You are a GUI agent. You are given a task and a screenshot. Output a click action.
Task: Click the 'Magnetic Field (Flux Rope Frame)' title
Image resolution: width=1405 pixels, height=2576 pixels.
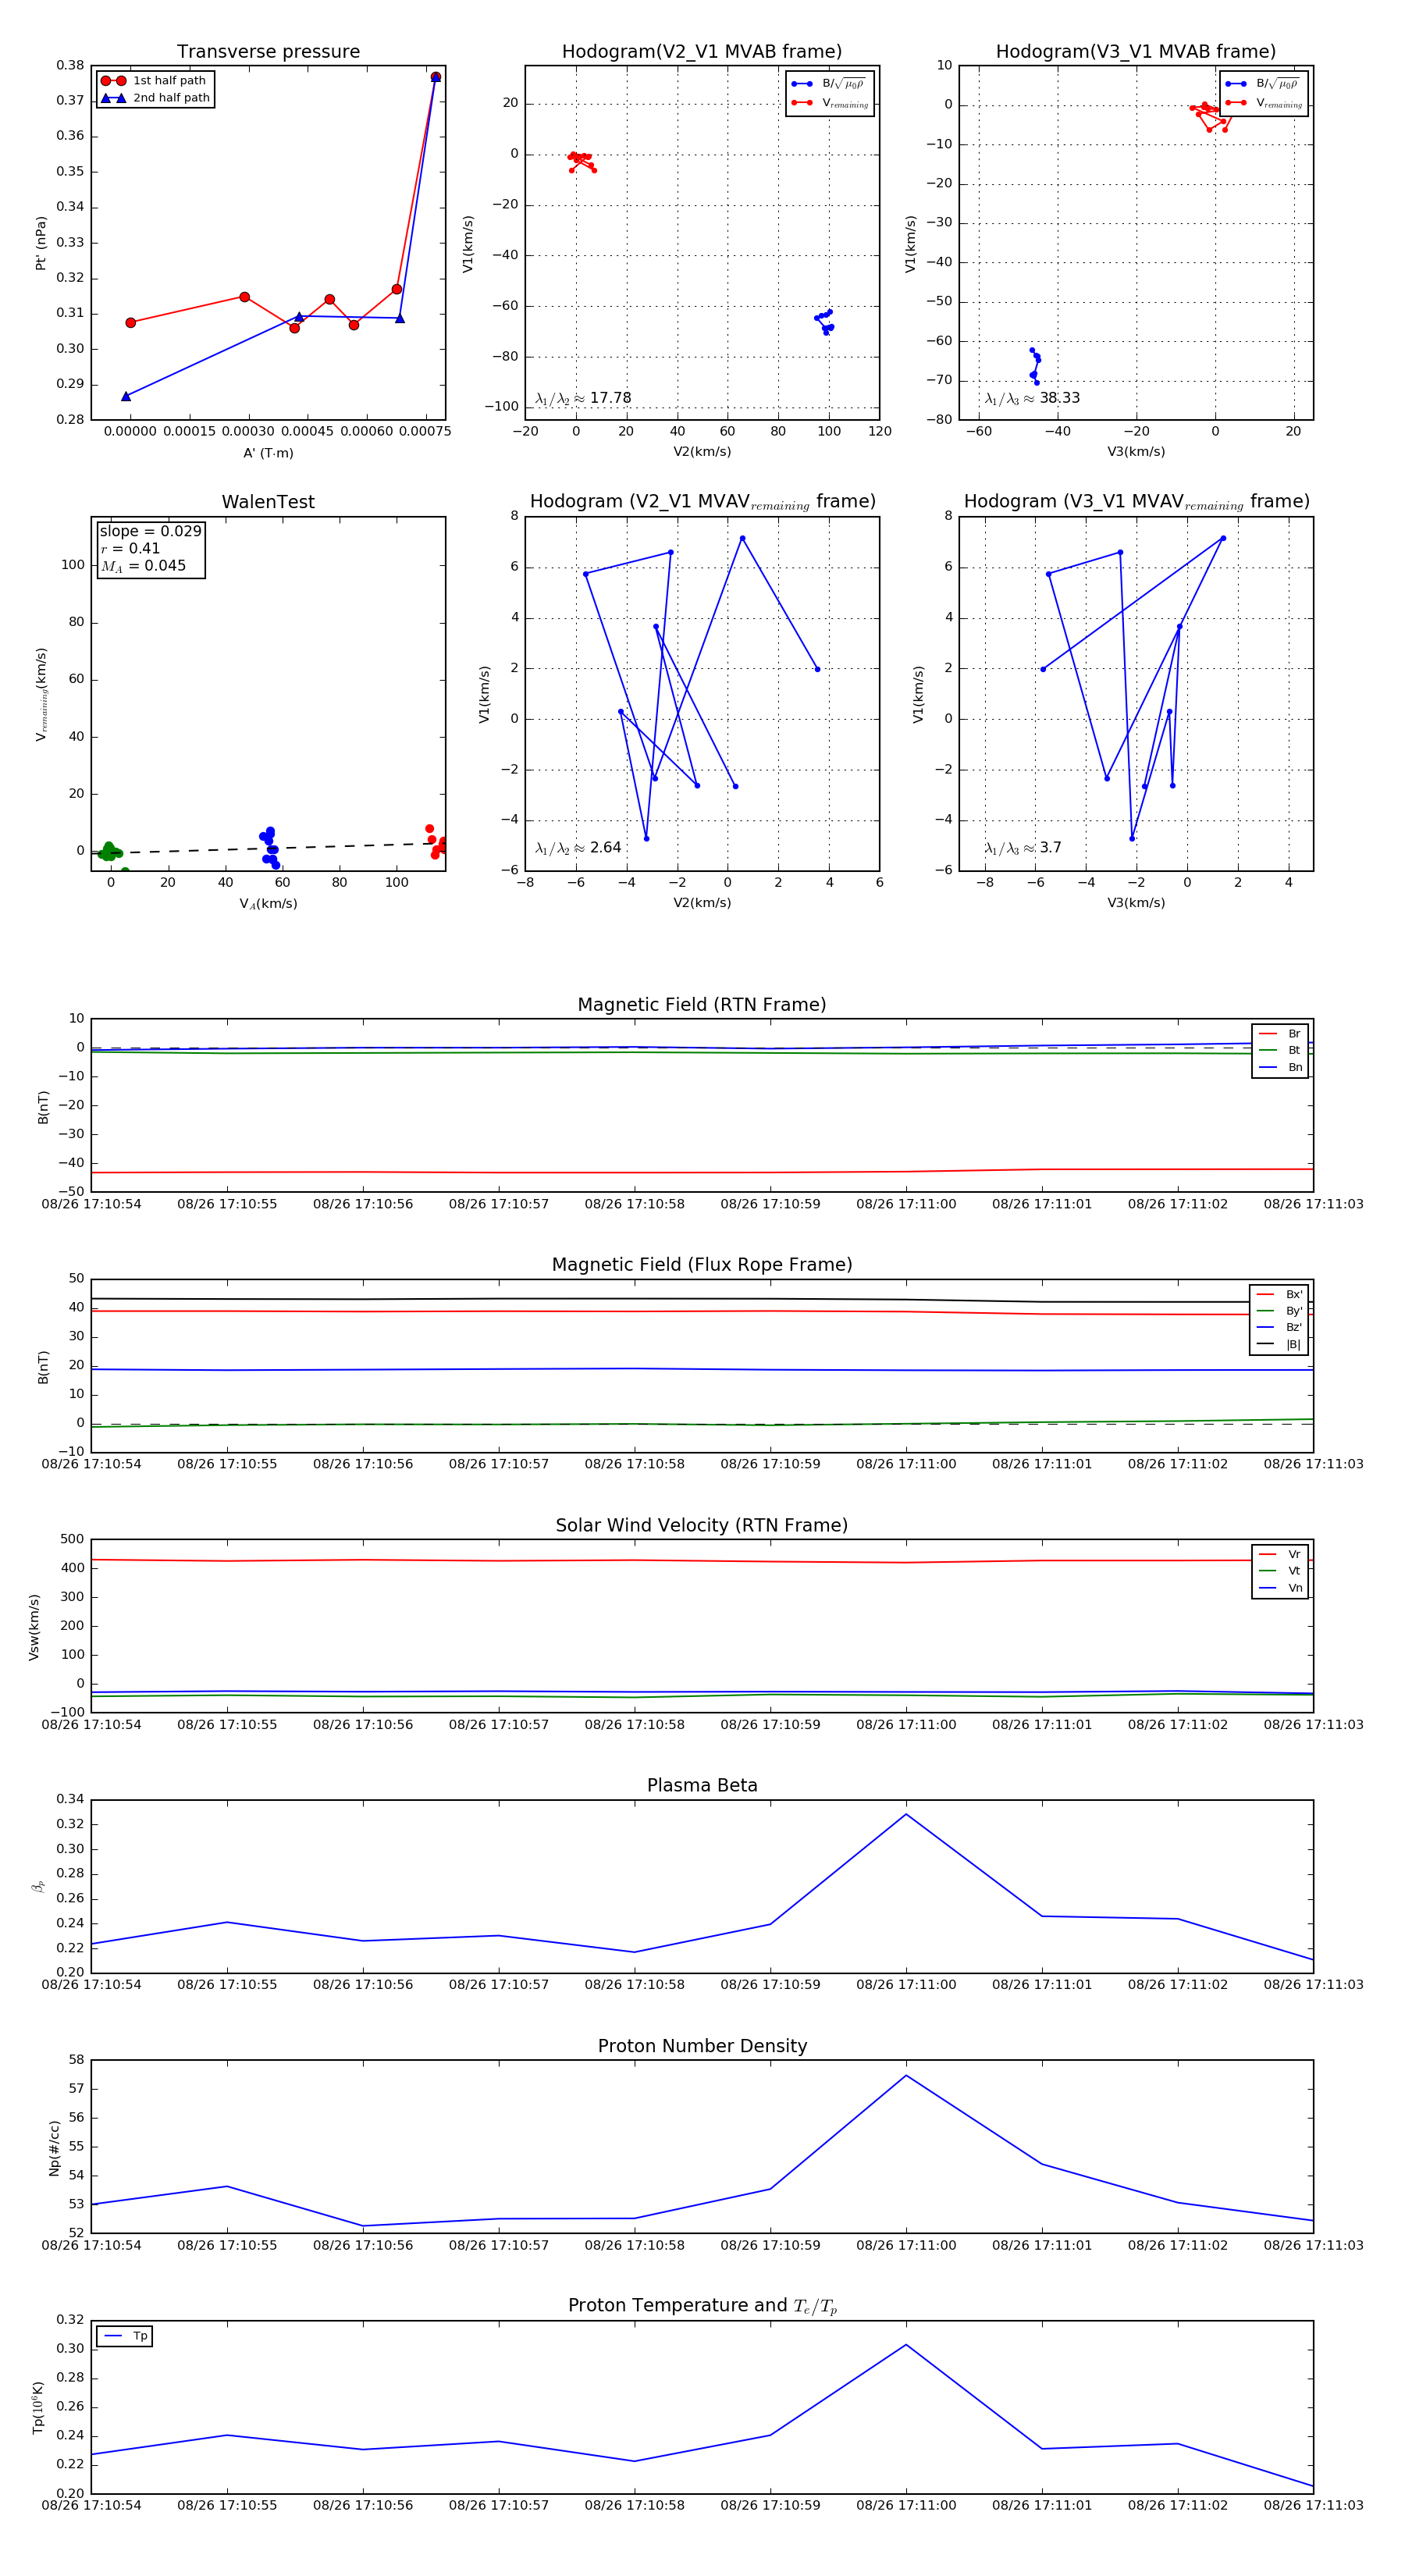click(x=702, y=1265)
